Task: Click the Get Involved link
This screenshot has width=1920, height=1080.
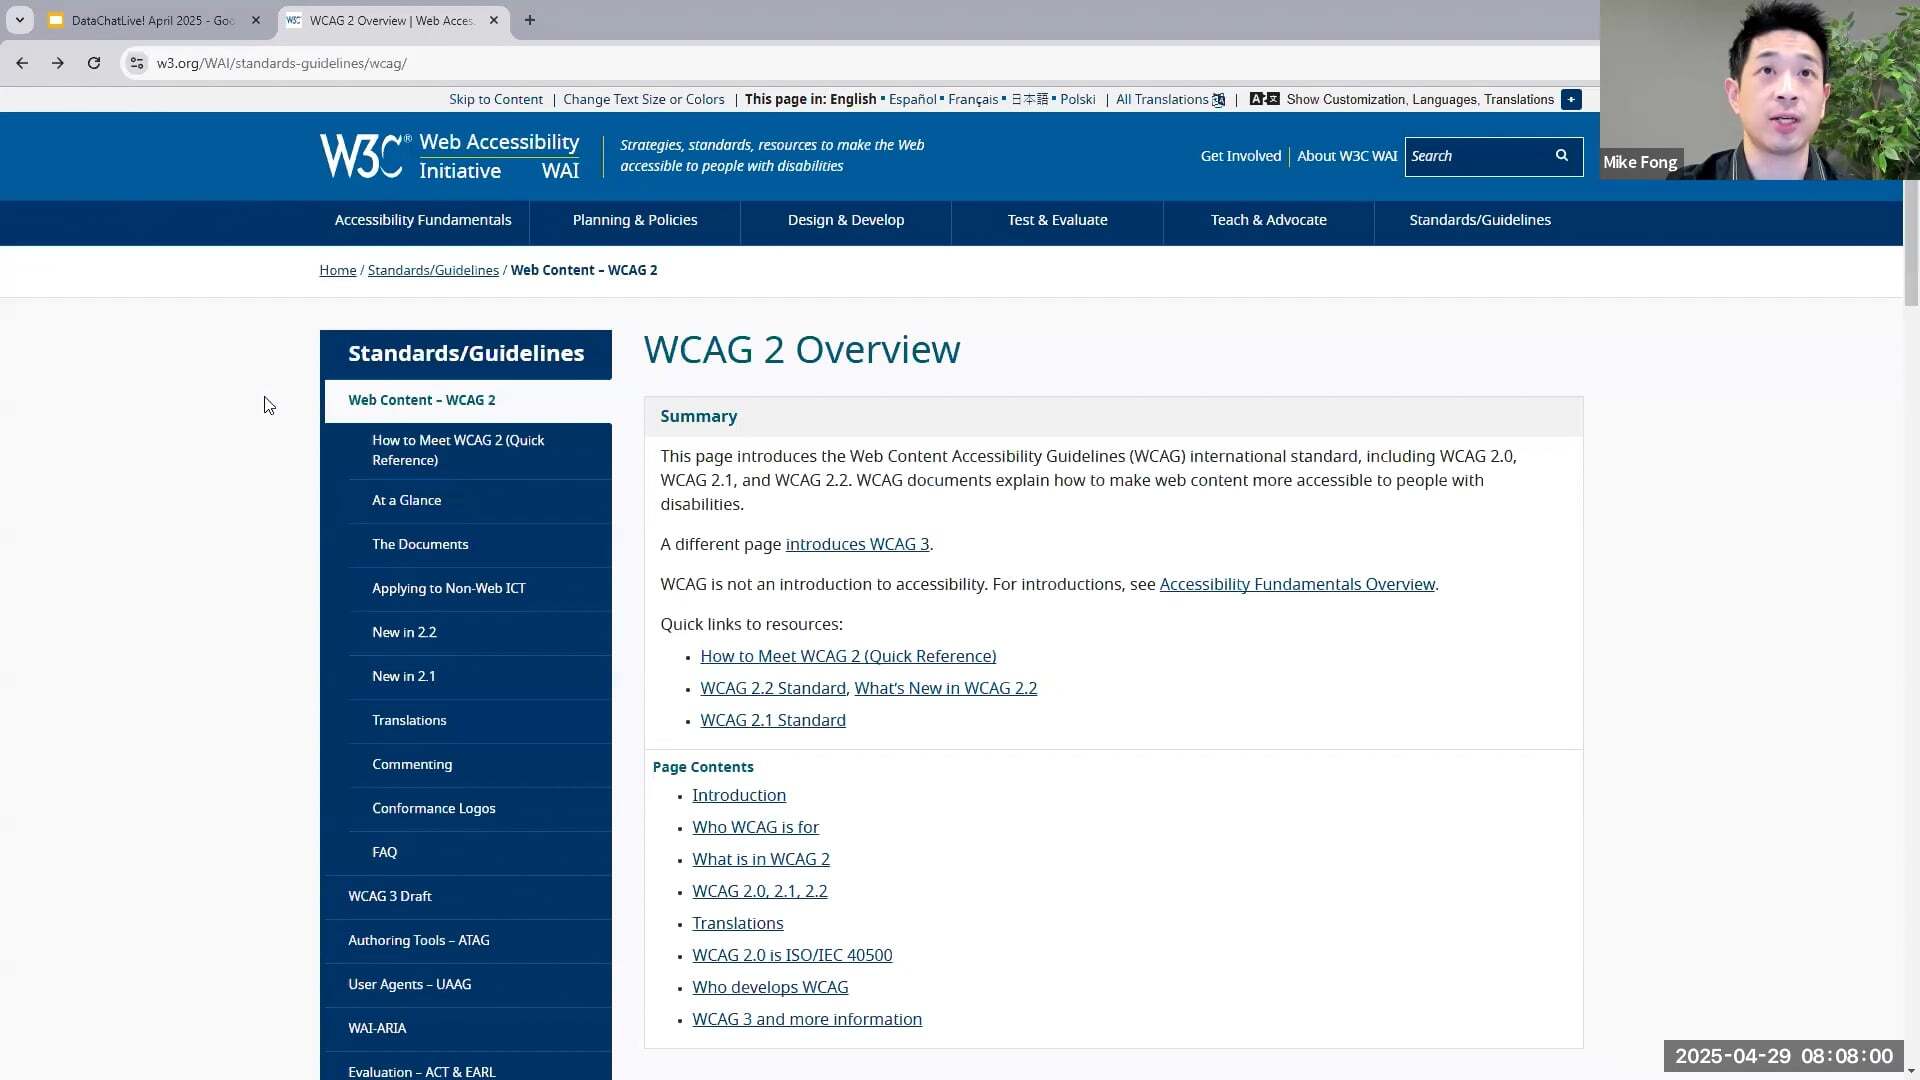Action: [1240, 156]
